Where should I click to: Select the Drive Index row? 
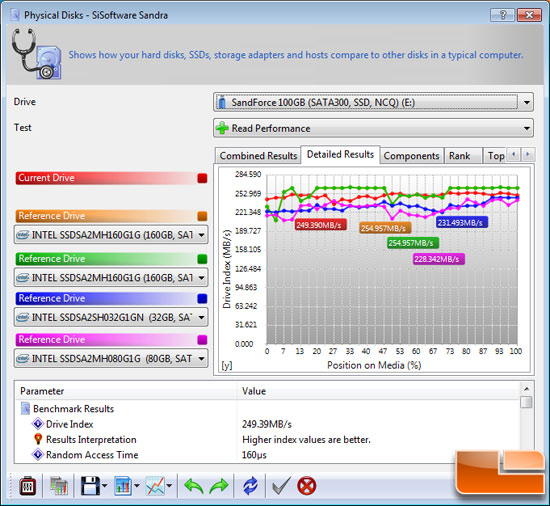pyautogui.click(x=268, y=424)
